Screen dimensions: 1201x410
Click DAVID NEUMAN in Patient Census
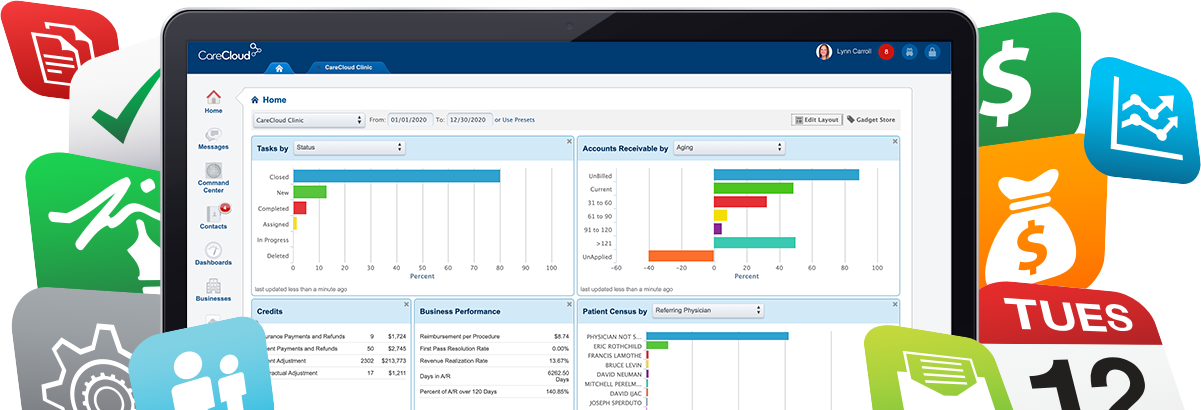tap(617, 374)
